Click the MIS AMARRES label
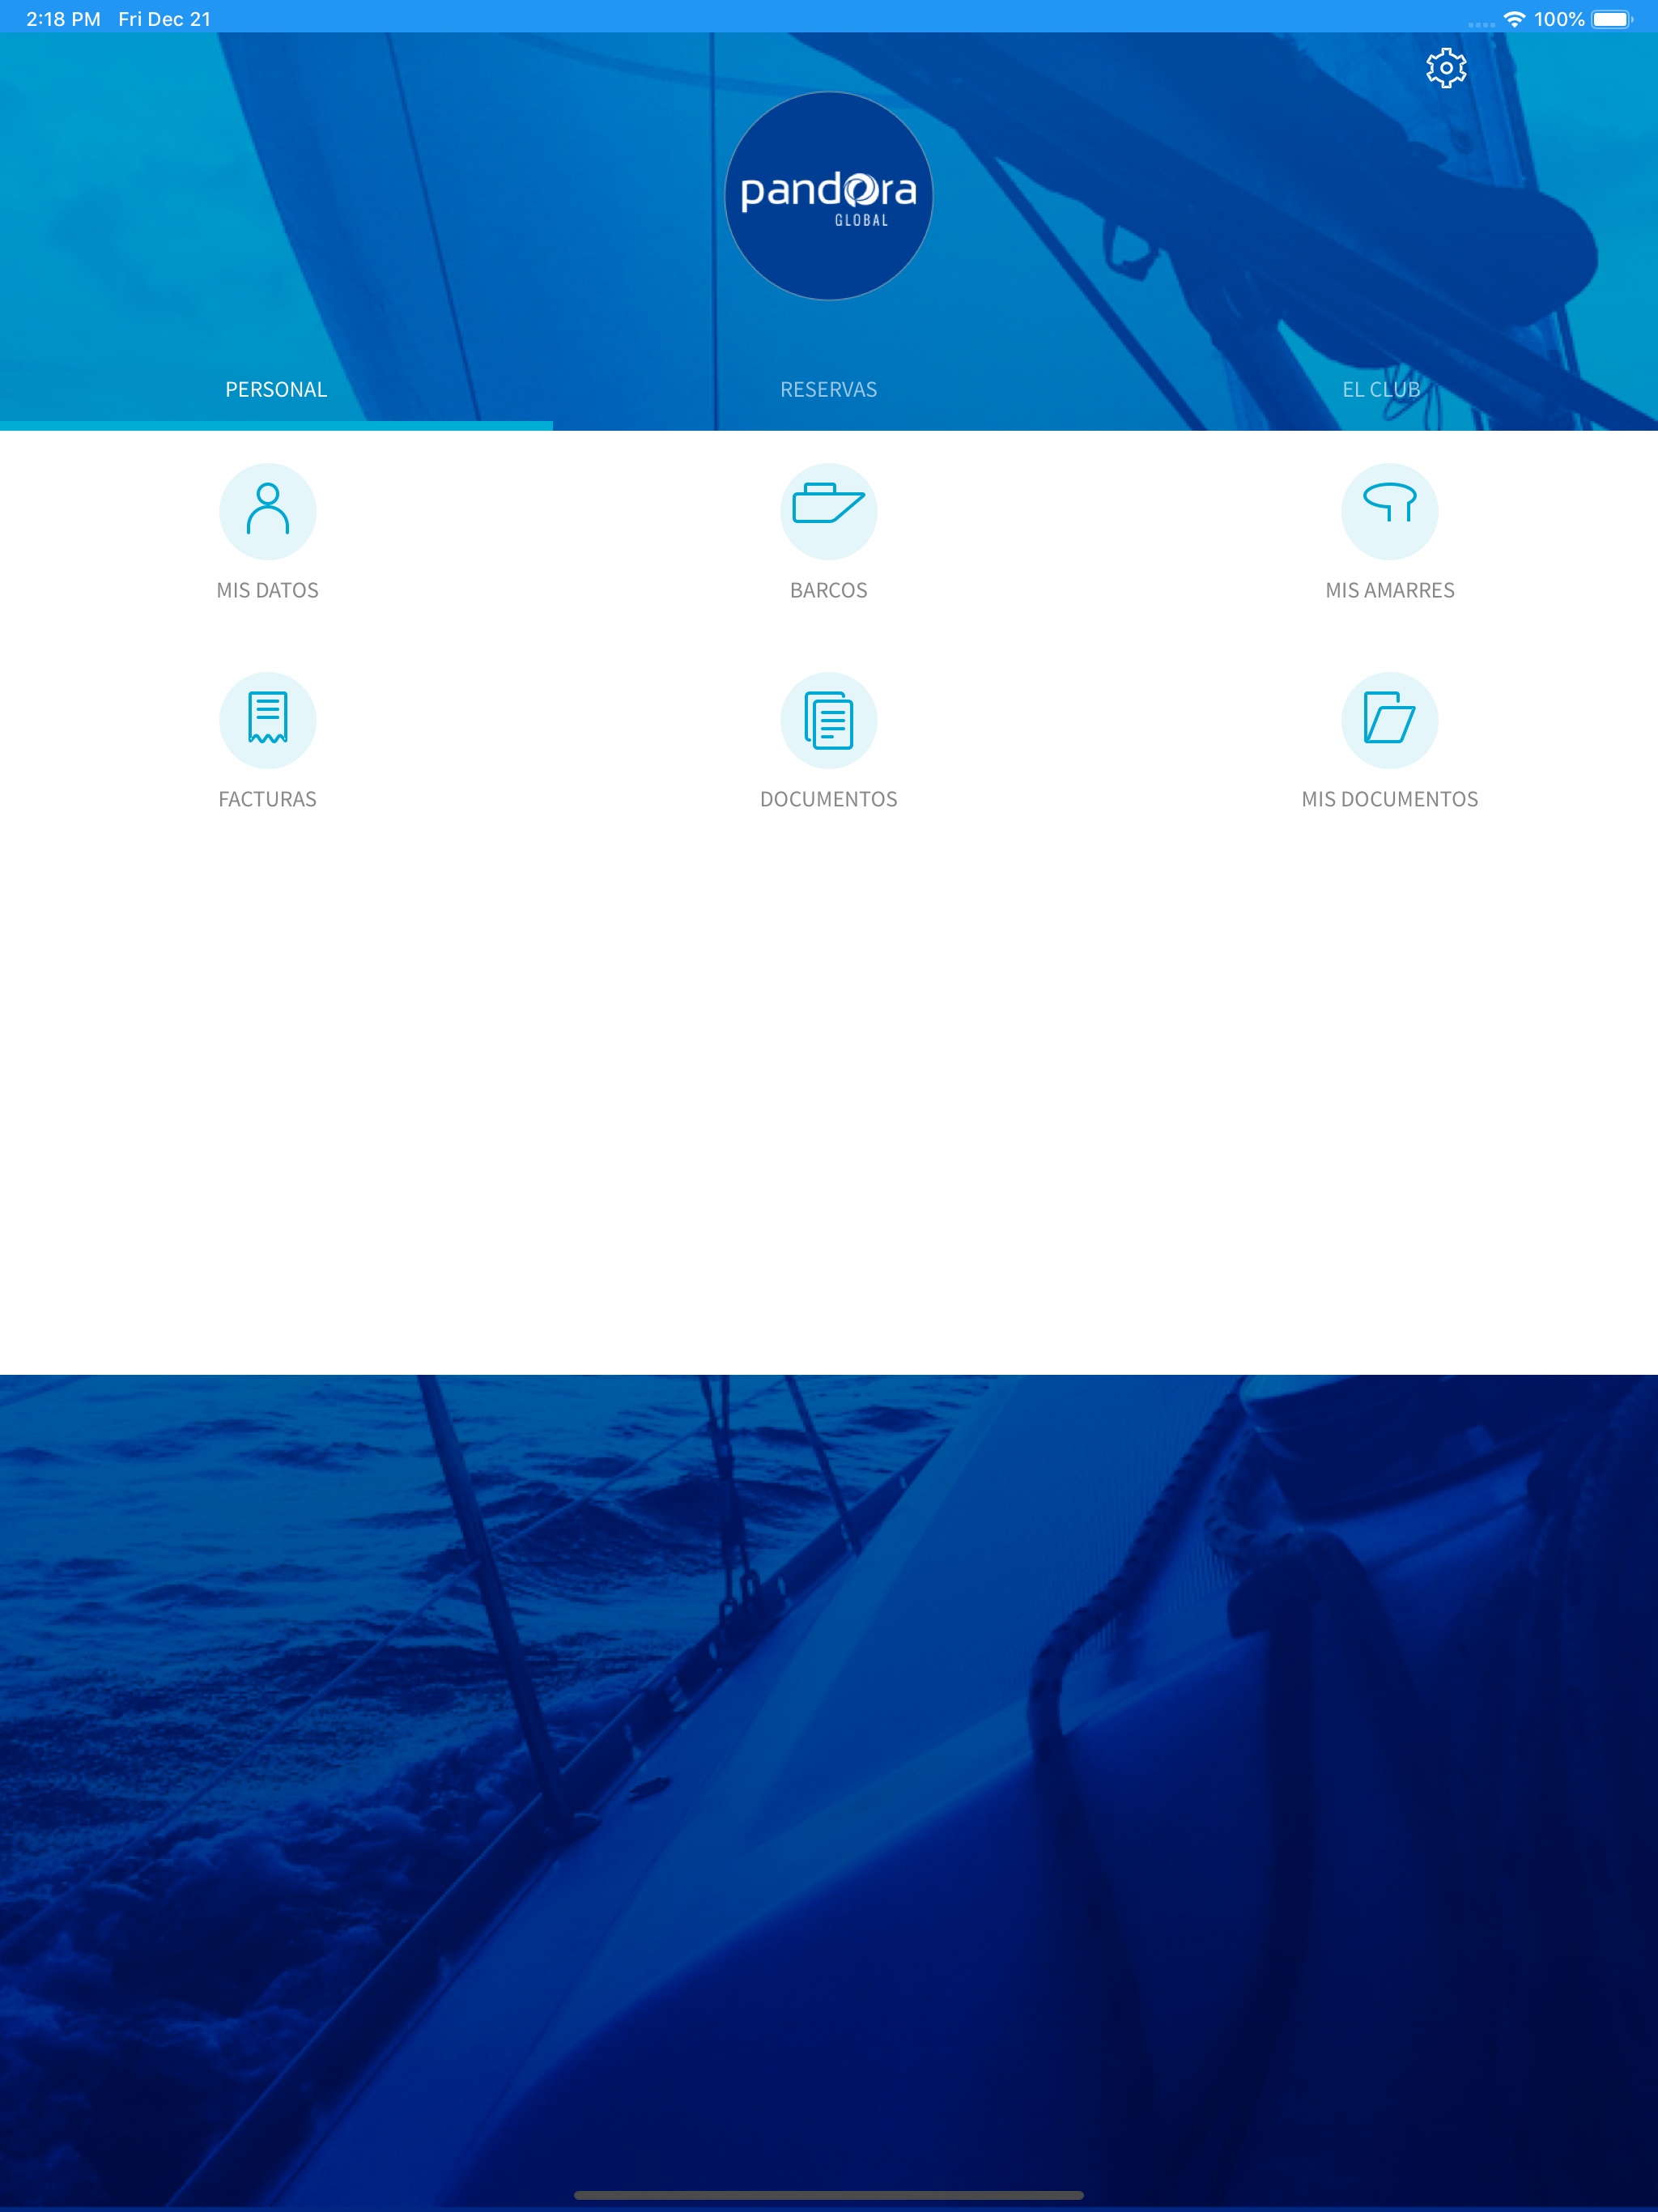Screen dimensions: 1658x2212 pos(1389,591)
